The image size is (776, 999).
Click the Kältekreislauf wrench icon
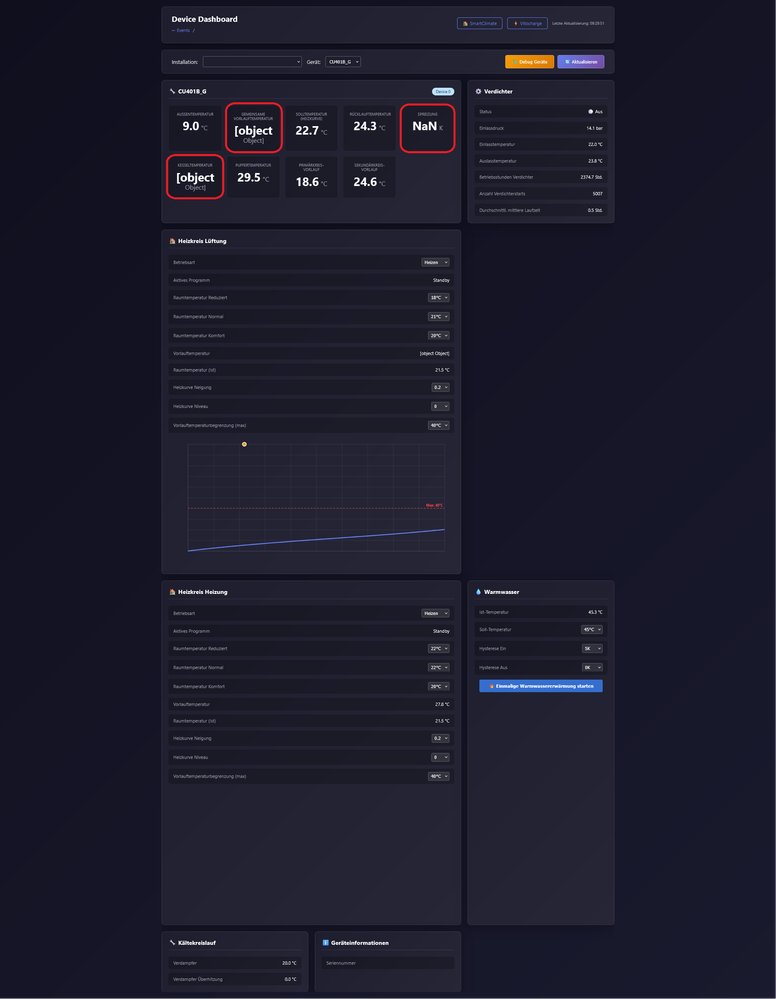coord(172,942)
